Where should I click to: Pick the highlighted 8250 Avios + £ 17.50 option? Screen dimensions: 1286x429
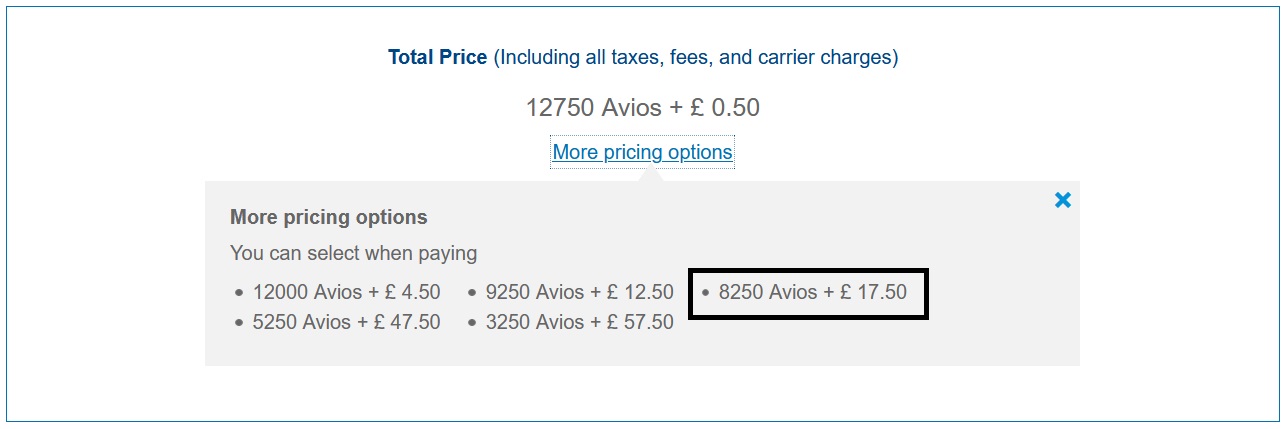[x=812, y=292]
